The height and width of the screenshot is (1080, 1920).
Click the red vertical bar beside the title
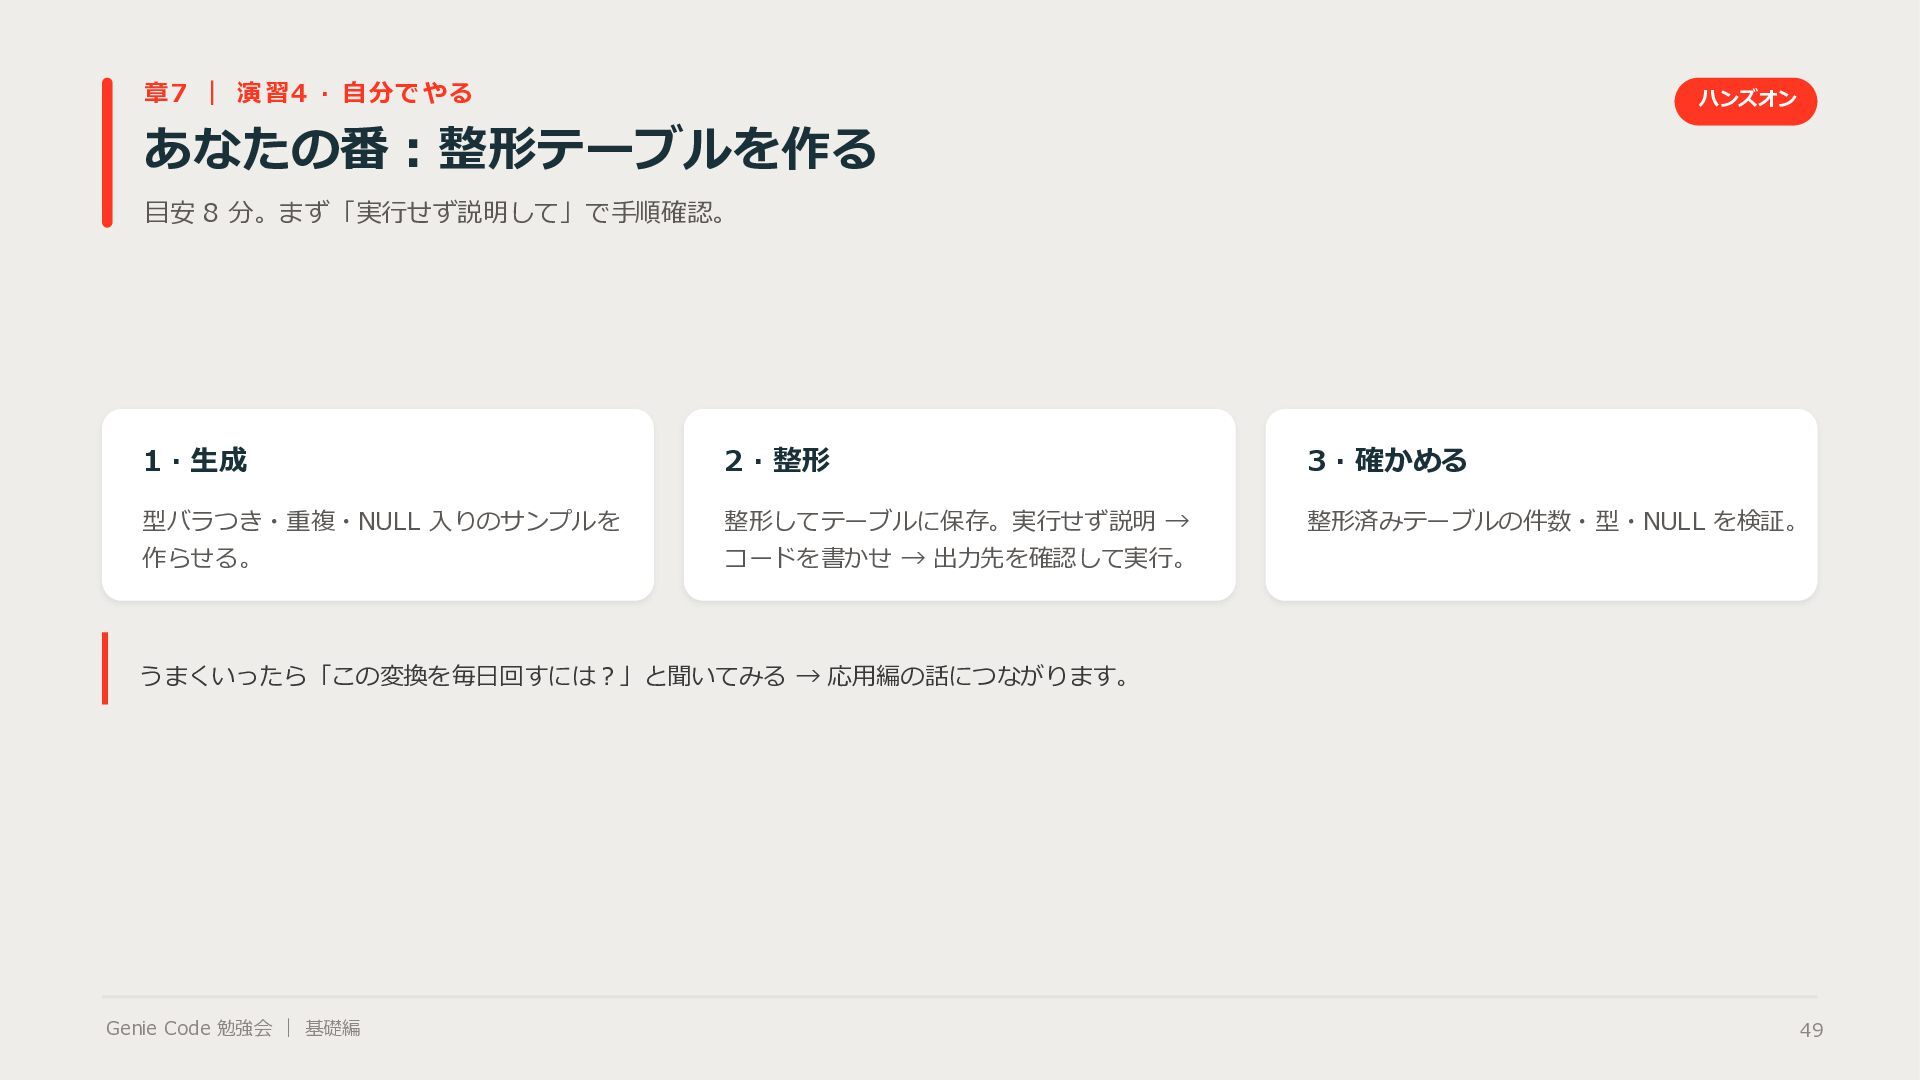(x=107, y=152)
